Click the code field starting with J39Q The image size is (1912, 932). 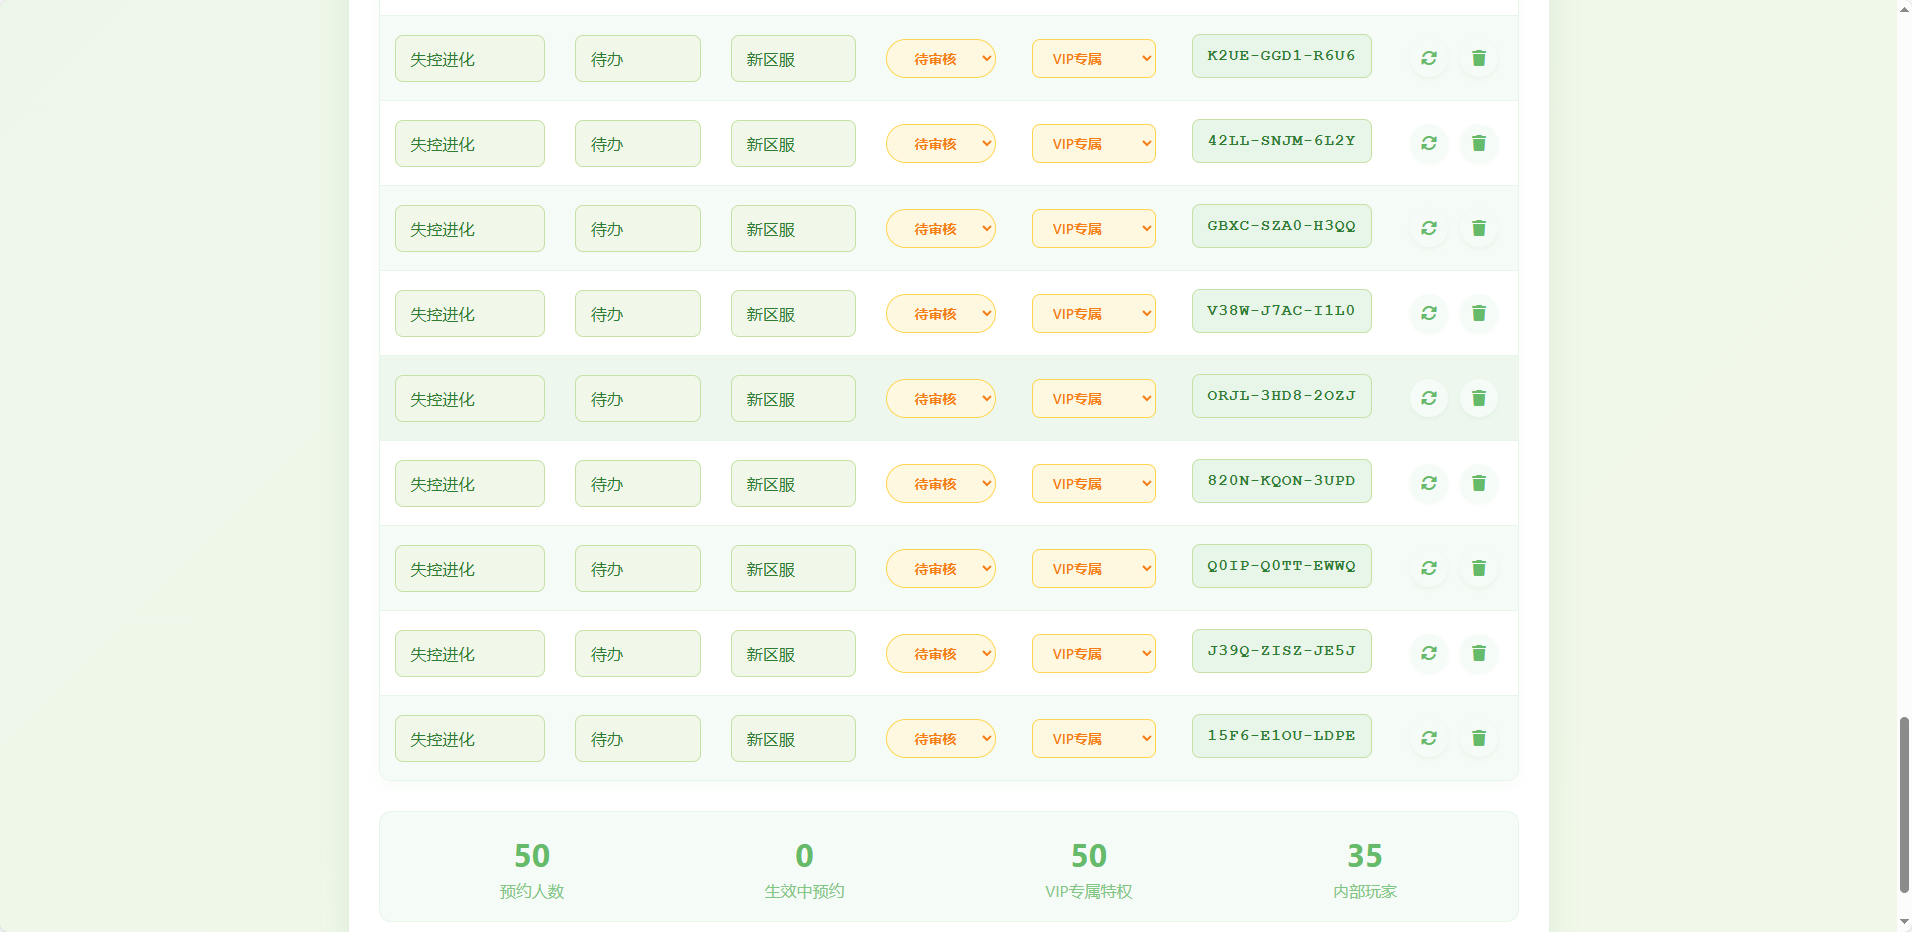tap(1282, 651)
